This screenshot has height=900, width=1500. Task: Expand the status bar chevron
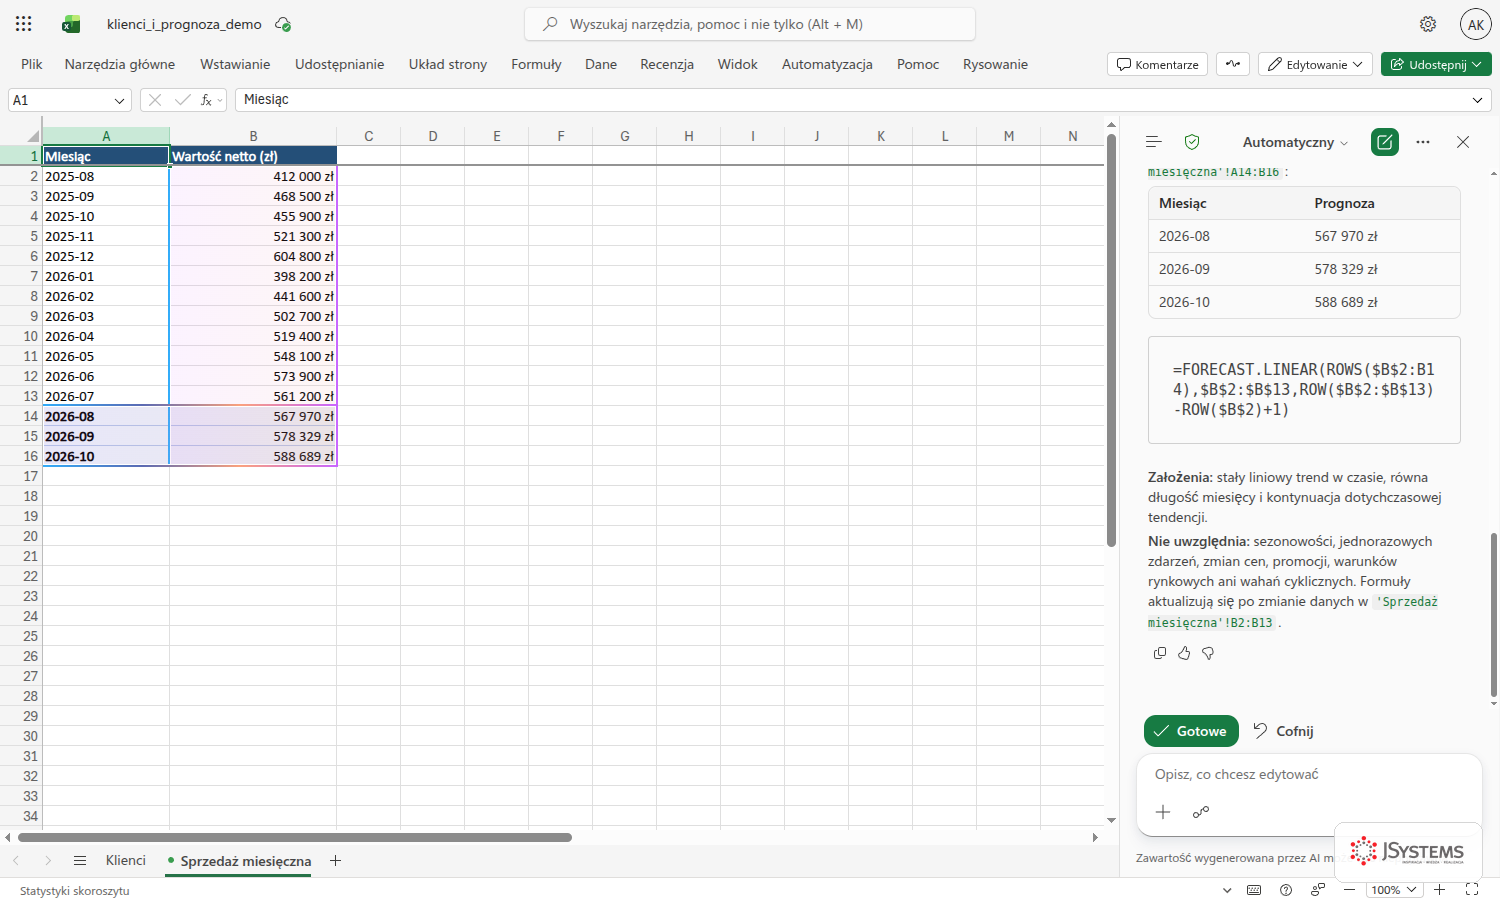click(x=1227, y=890)
